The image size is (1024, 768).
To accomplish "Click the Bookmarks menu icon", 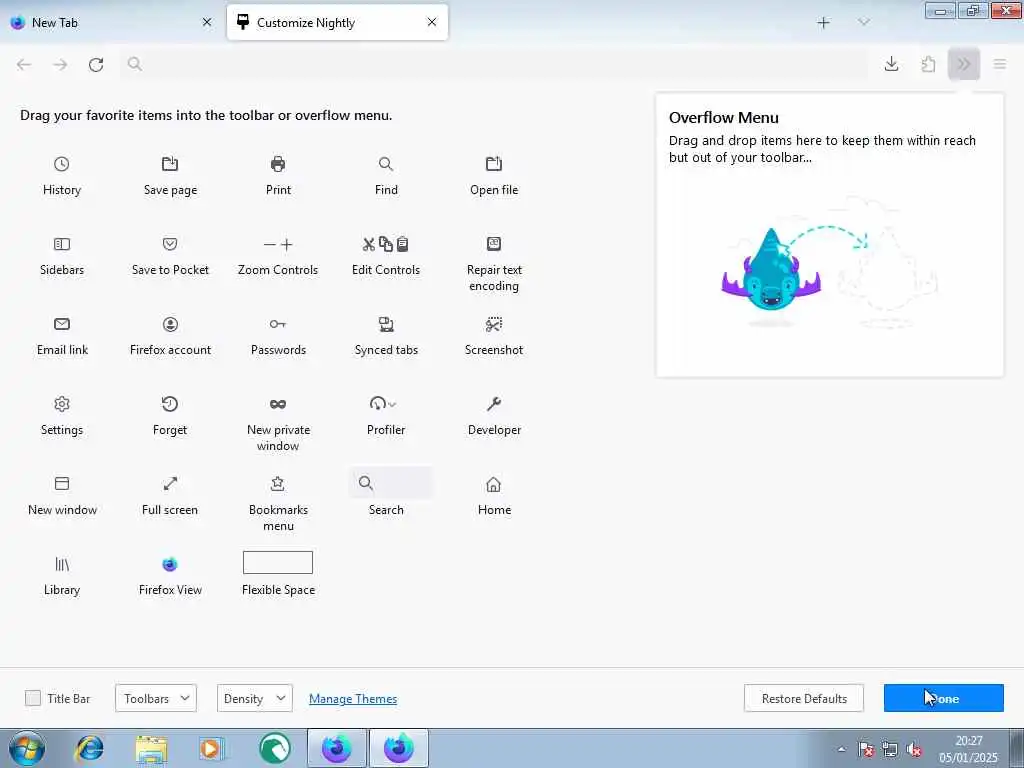I will coord(278,484).
